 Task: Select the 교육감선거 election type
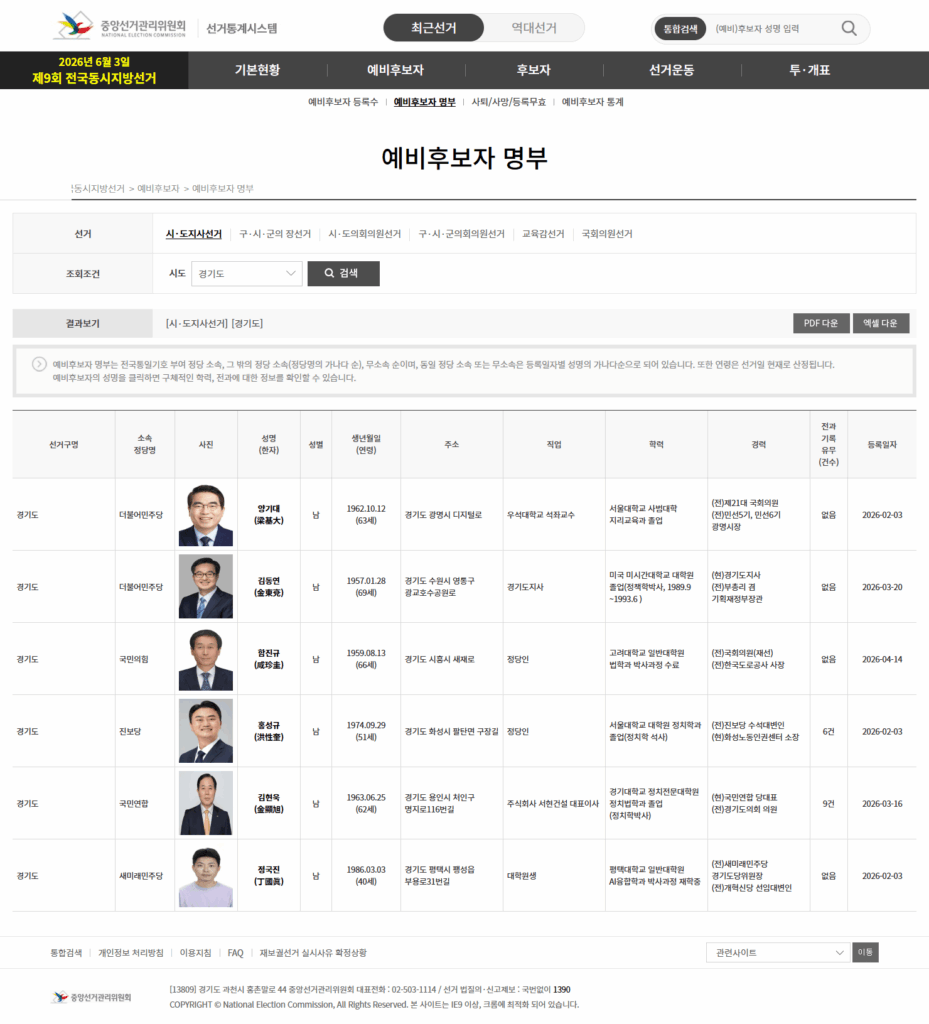point(543,234)
